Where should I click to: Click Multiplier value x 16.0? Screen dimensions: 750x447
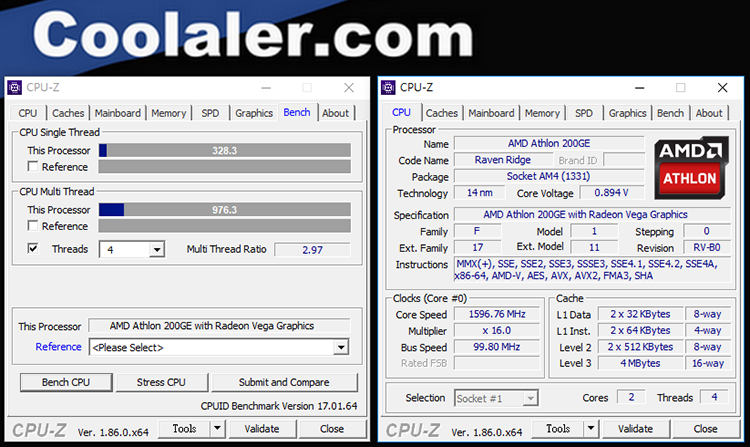[x=497, y=330]
